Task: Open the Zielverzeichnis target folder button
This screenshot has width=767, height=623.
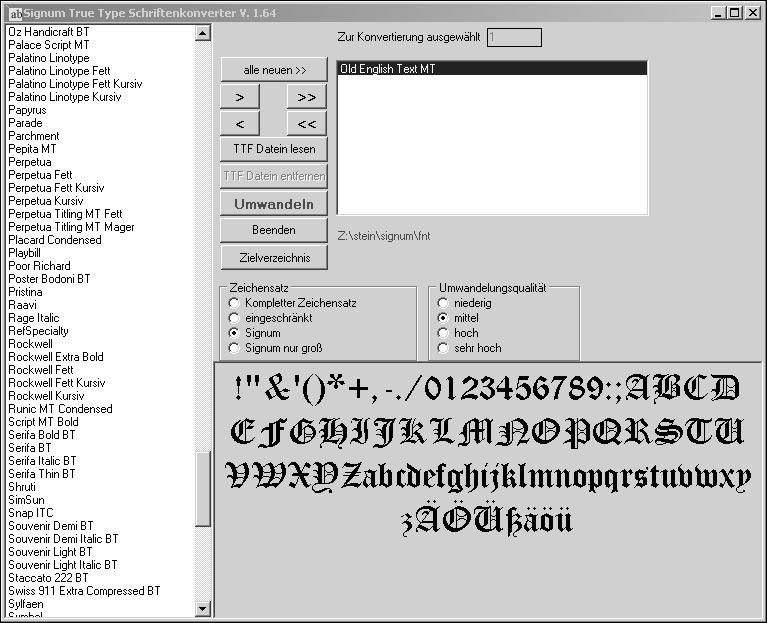Action: [274, 258]
